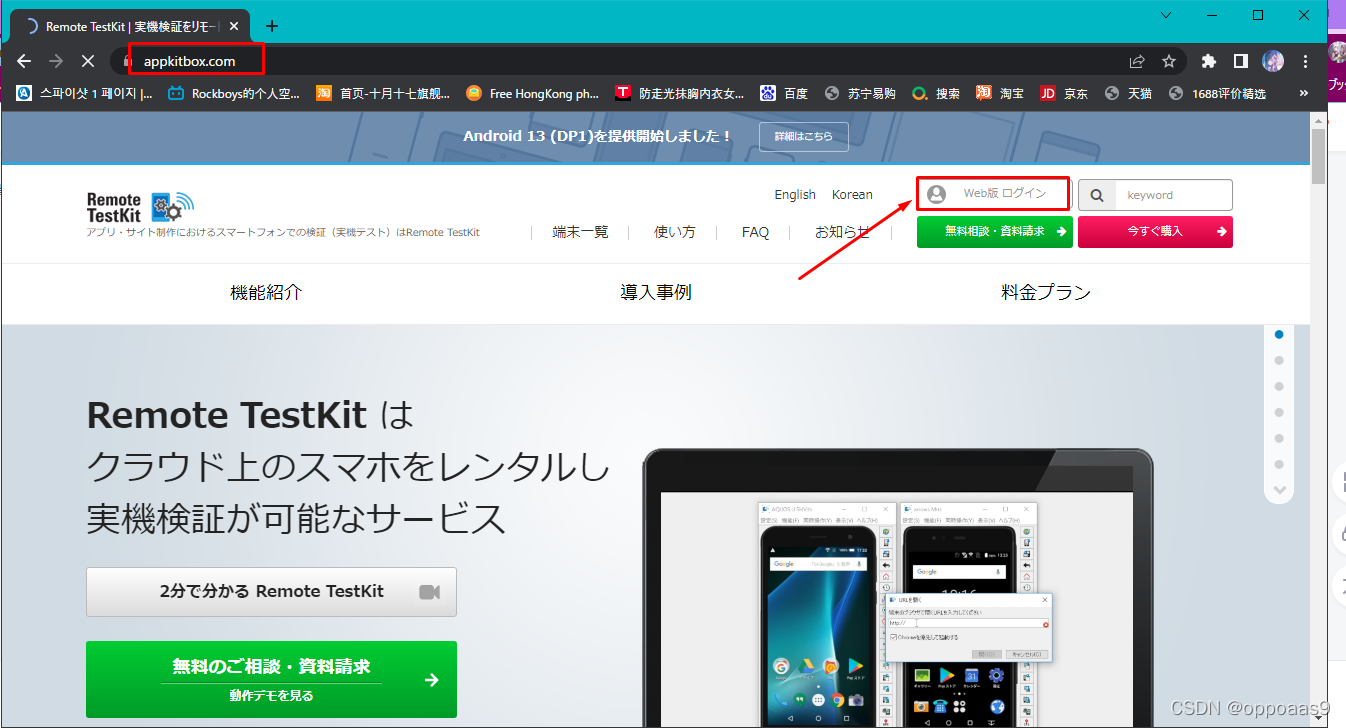This screenshot has height=728, width=1346.
Task: Open the 端末一覧 menu item
Action: pos(580,232)
